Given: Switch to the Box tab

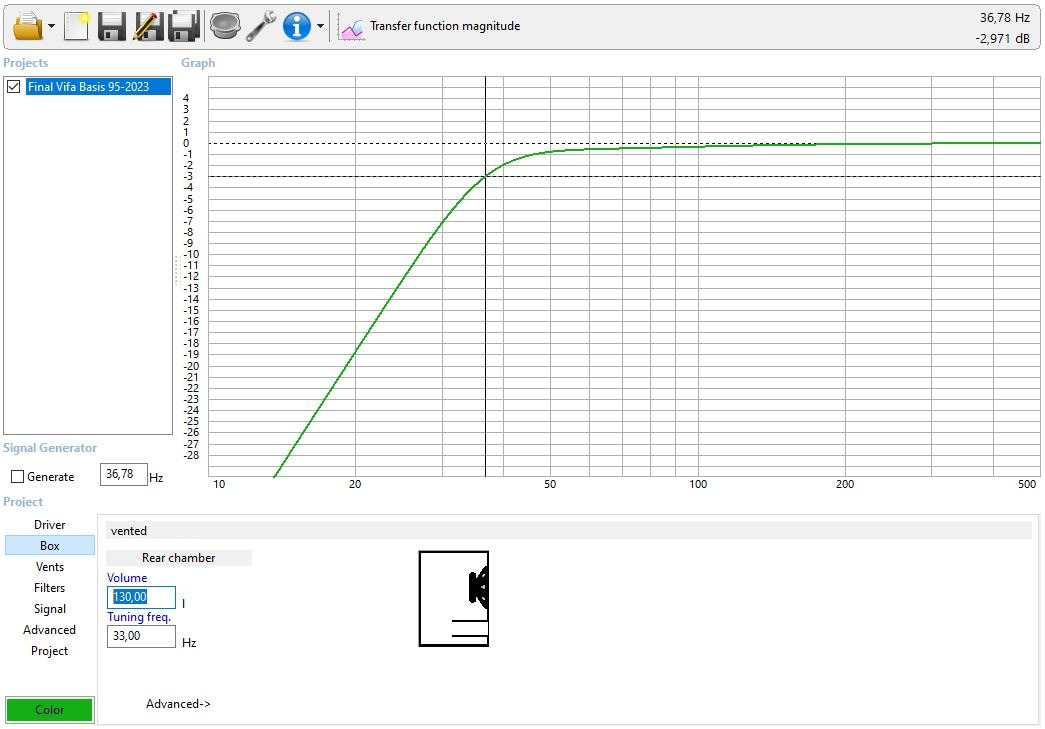Looking at the screenshot, I should (49, 545).
